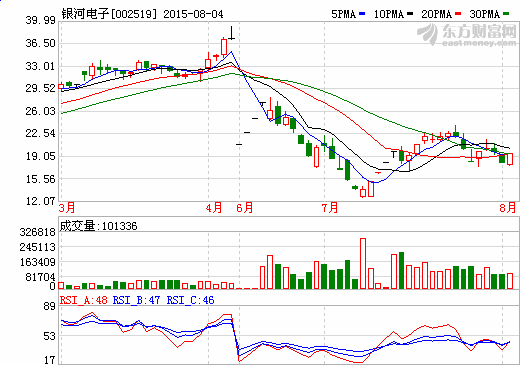The image size is (520, 365).
Task: Click the 6月 time axis label
Action: click(245, 208)
